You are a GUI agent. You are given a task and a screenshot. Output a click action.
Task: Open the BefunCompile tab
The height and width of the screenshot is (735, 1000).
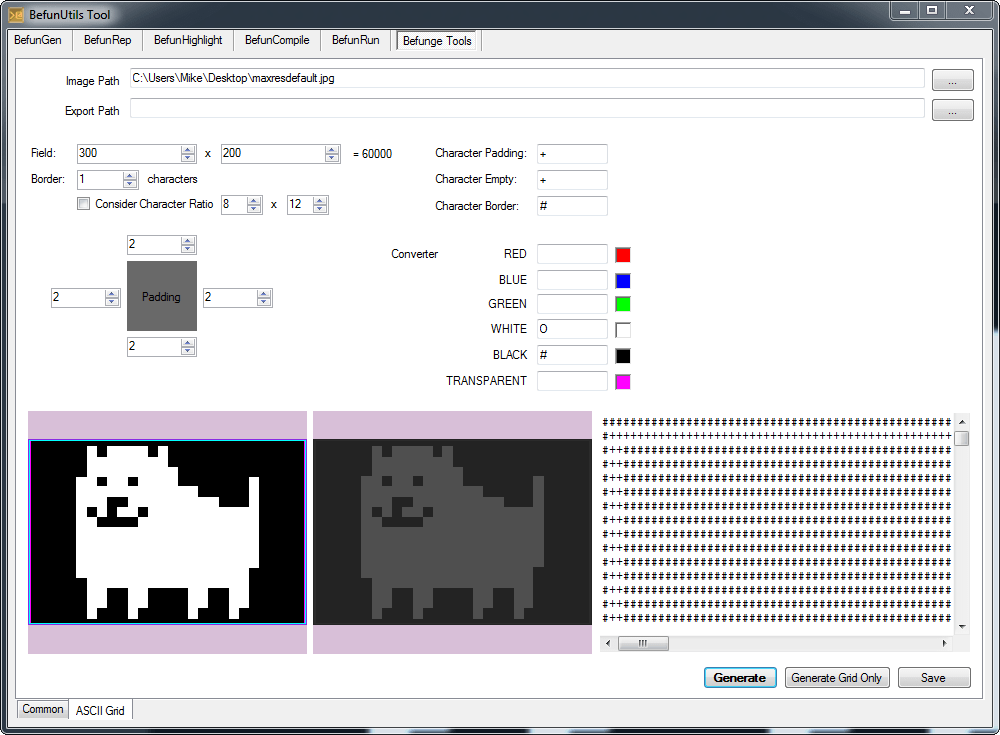point(277,40)
